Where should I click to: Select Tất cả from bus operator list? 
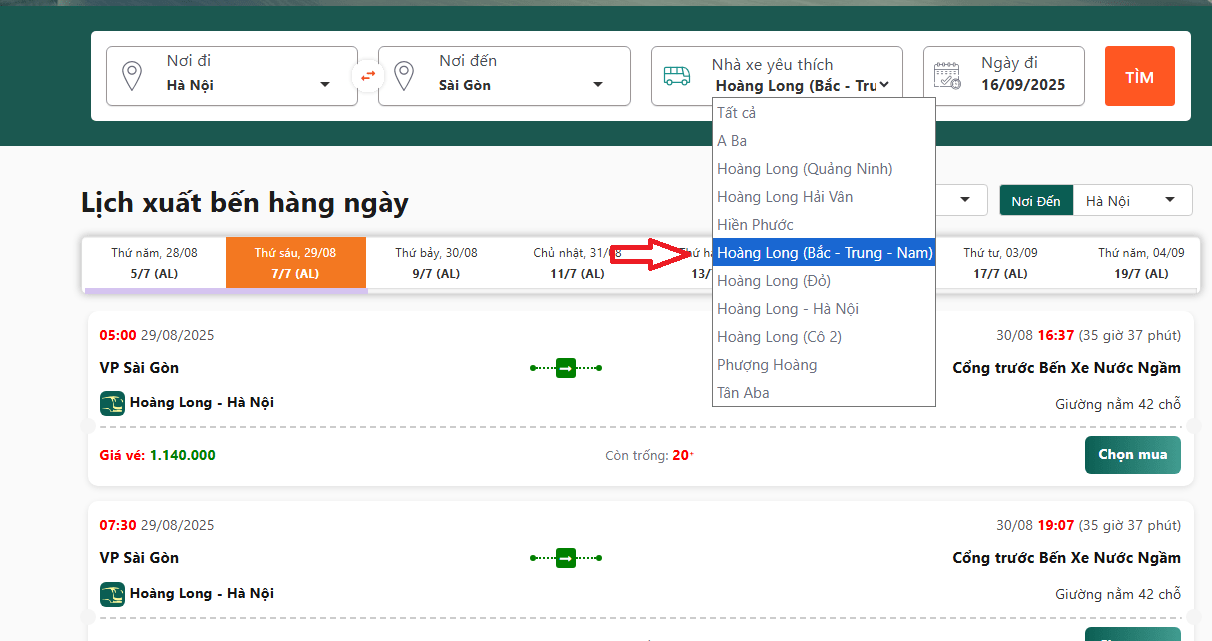click(737, 113)
